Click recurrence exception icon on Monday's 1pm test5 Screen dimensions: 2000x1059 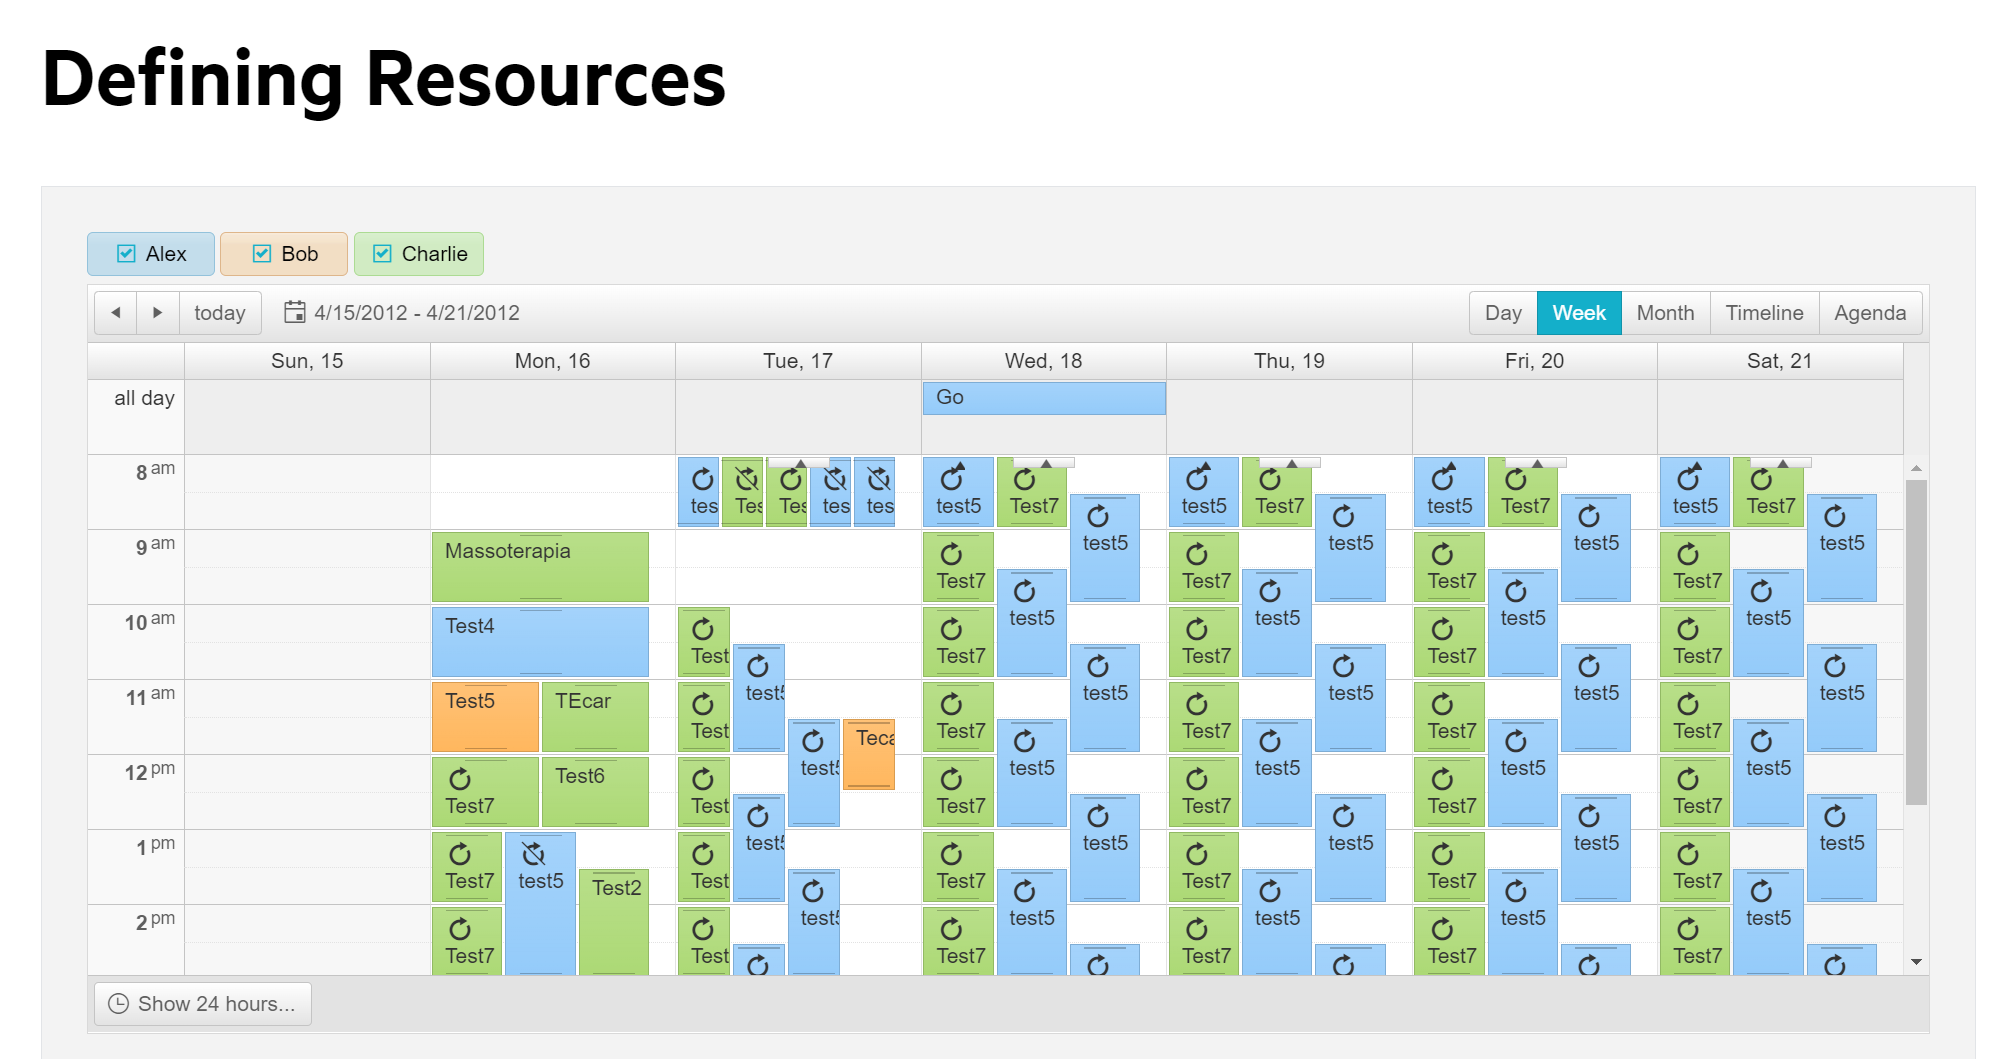tap(531, 853)
